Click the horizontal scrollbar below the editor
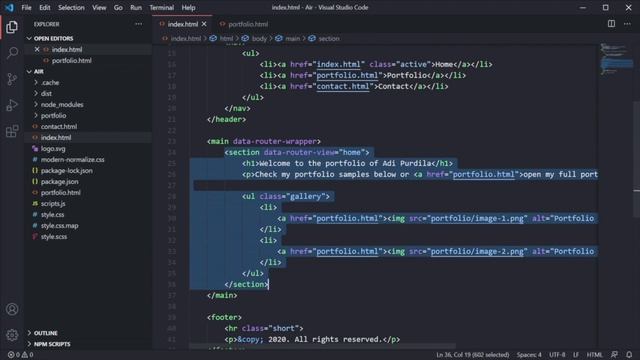Image resolution: width=640 pixels, height=360 pixels. click(x=322, y=346)
